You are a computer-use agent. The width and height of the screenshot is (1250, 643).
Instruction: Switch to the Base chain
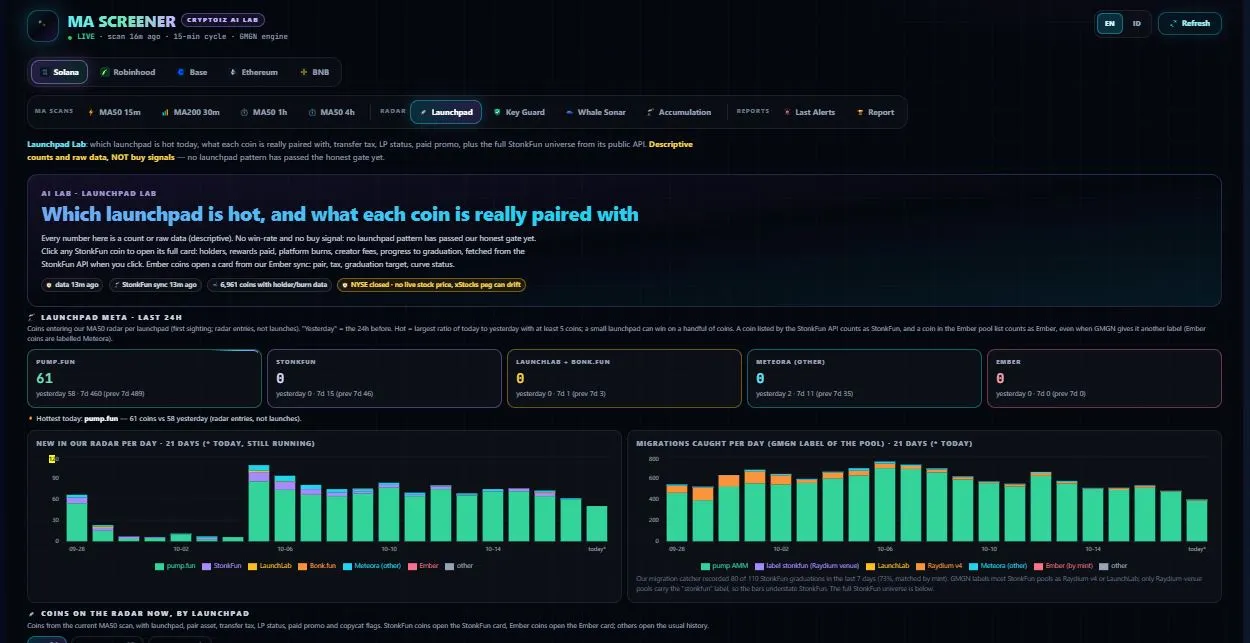(192, 72)
